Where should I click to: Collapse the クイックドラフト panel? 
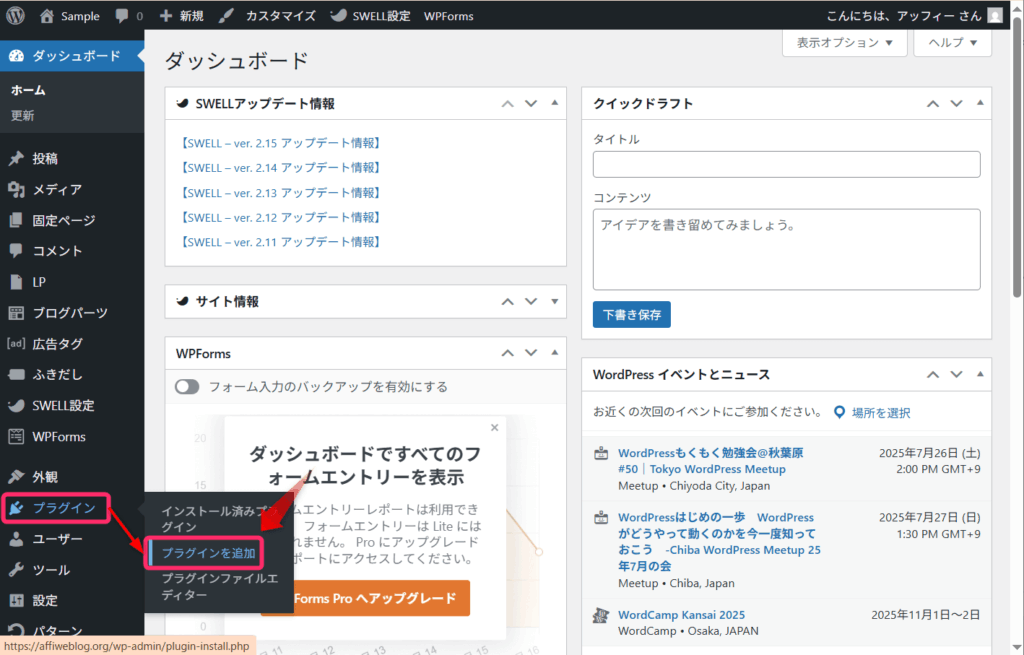[x=980, y=103]
